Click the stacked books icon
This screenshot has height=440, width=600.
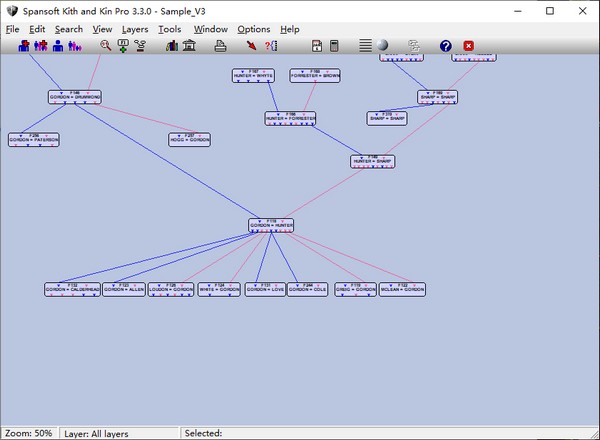(172, 46)
